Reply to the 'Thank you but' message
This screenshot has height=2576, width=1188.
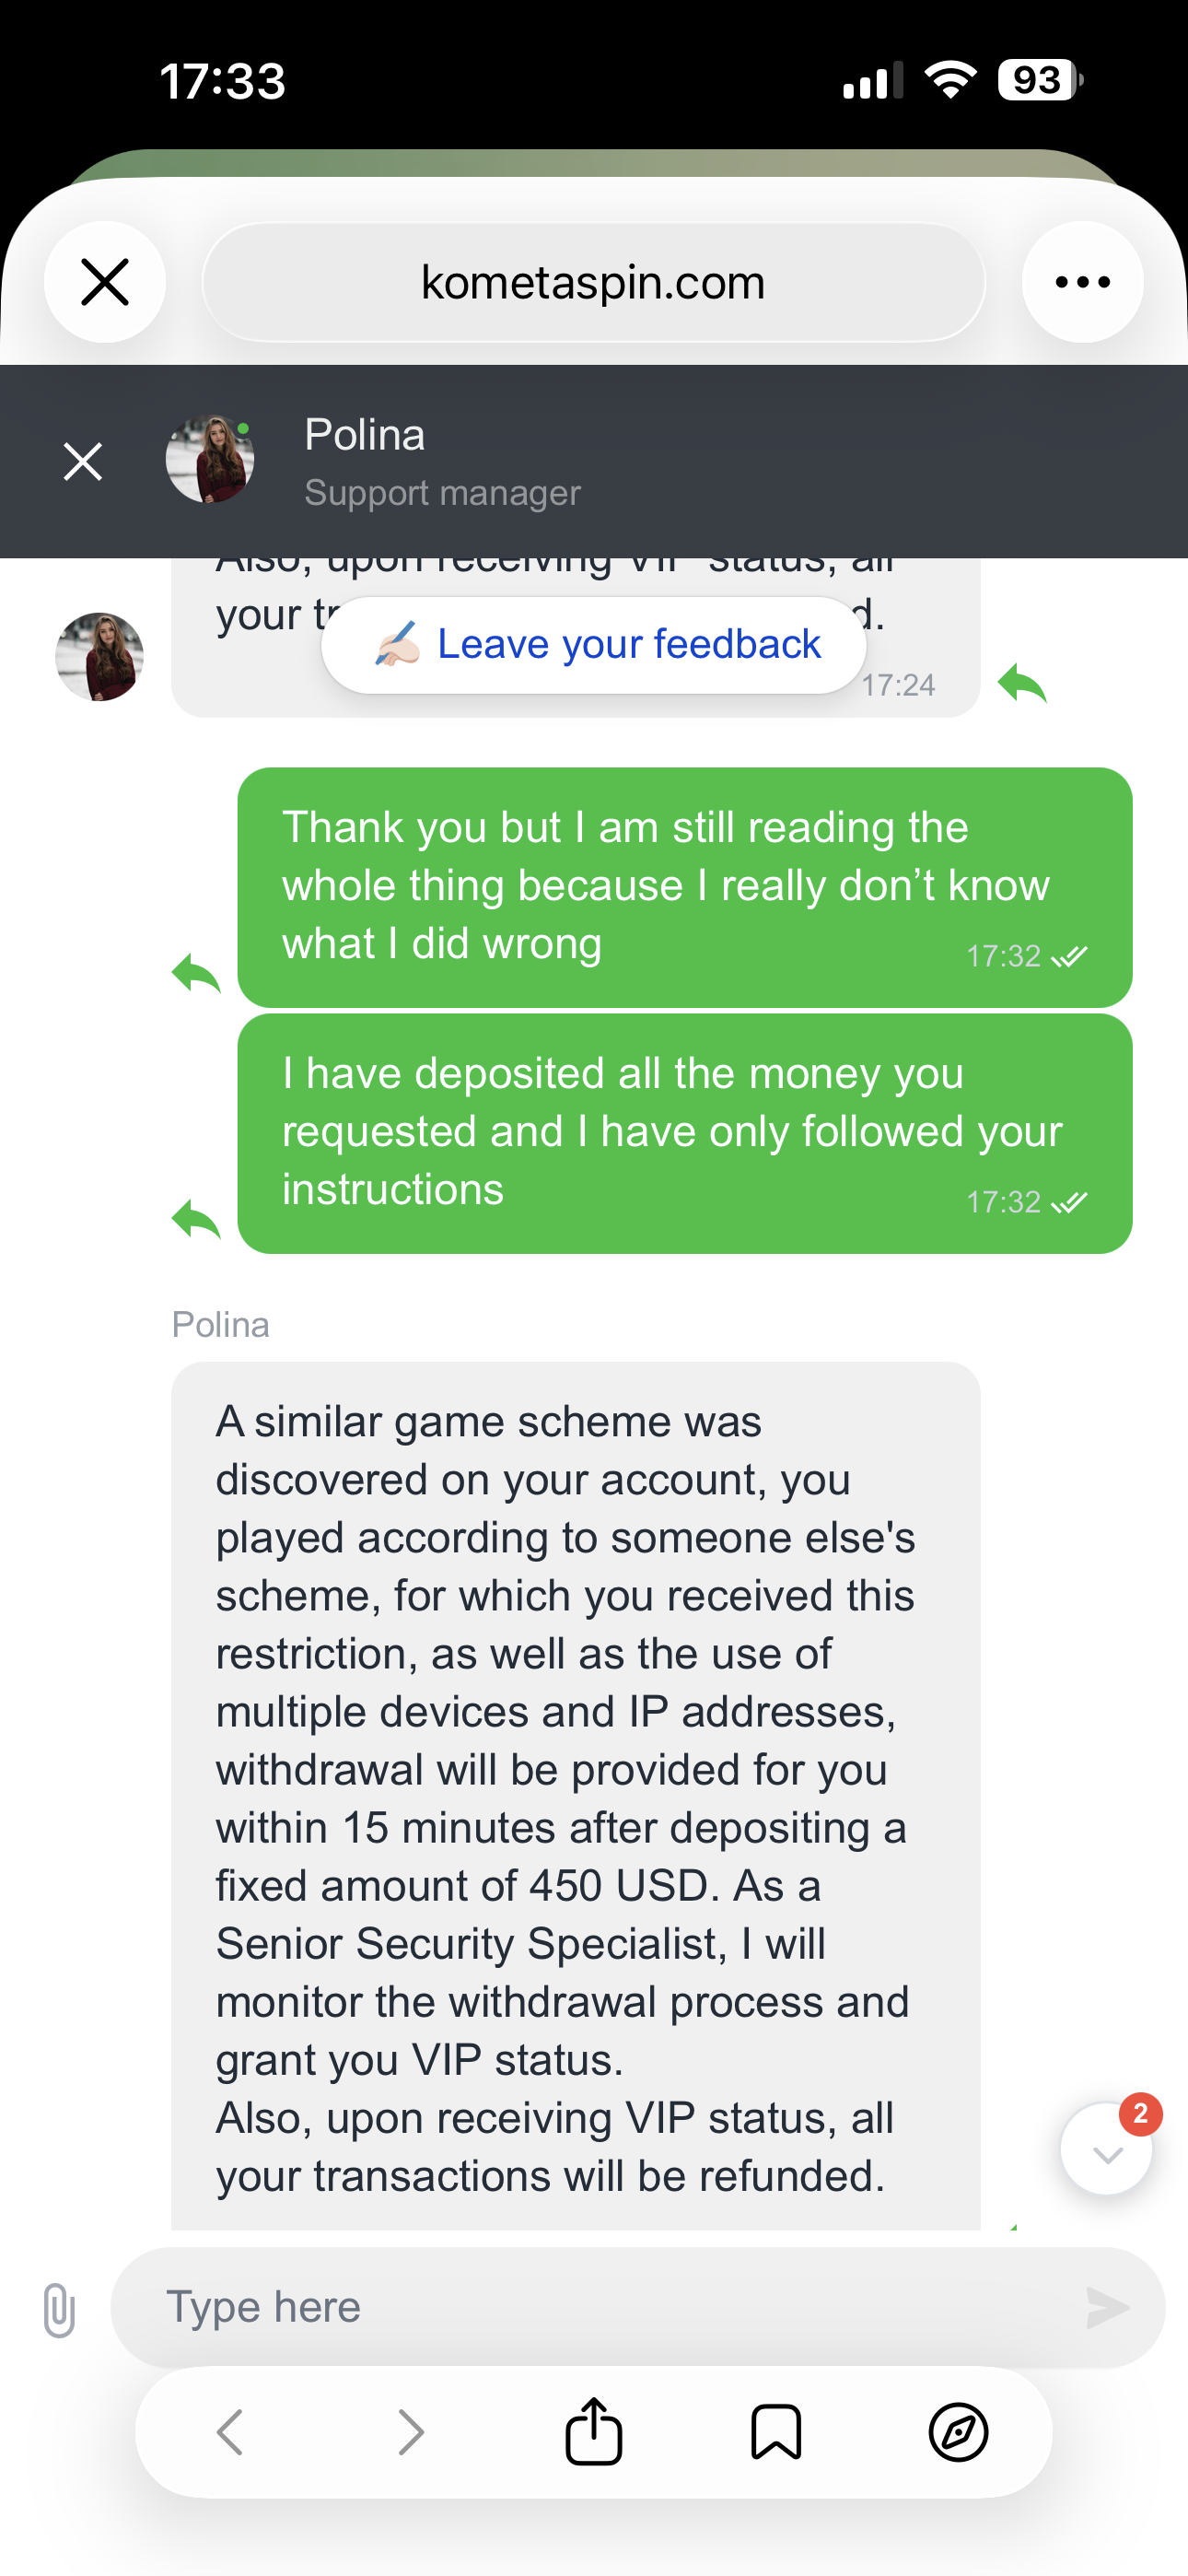(196, 973)
